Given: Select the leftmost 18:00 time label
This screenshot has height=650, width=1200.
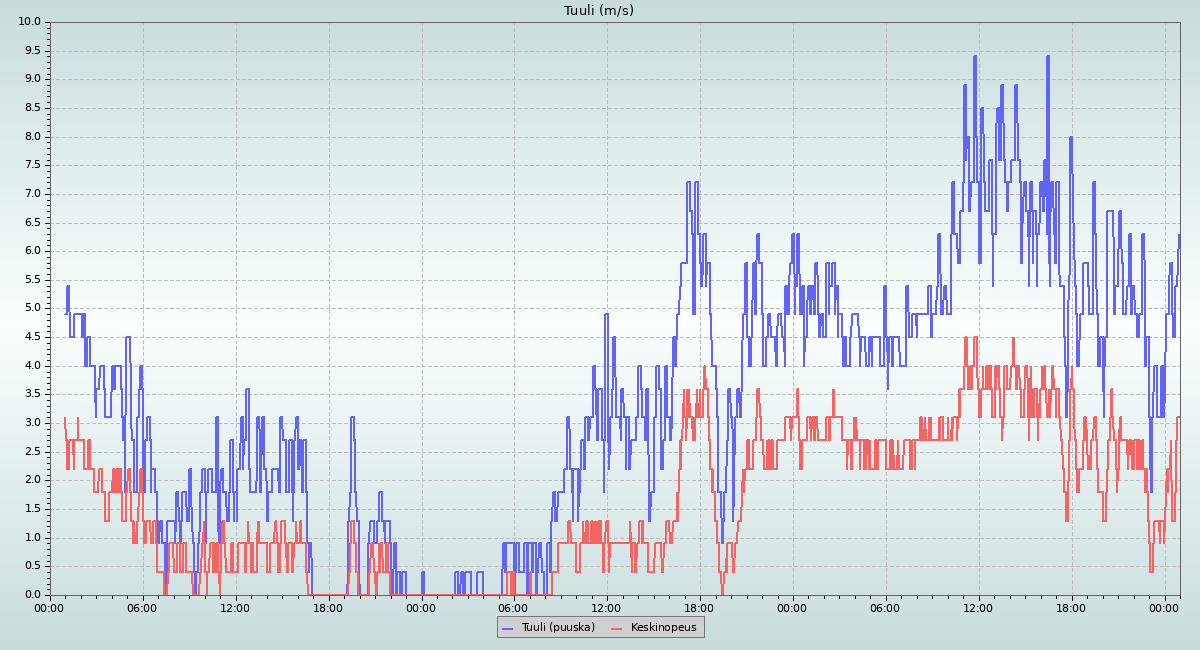Looking at the screenshot, I should [328, 607].
